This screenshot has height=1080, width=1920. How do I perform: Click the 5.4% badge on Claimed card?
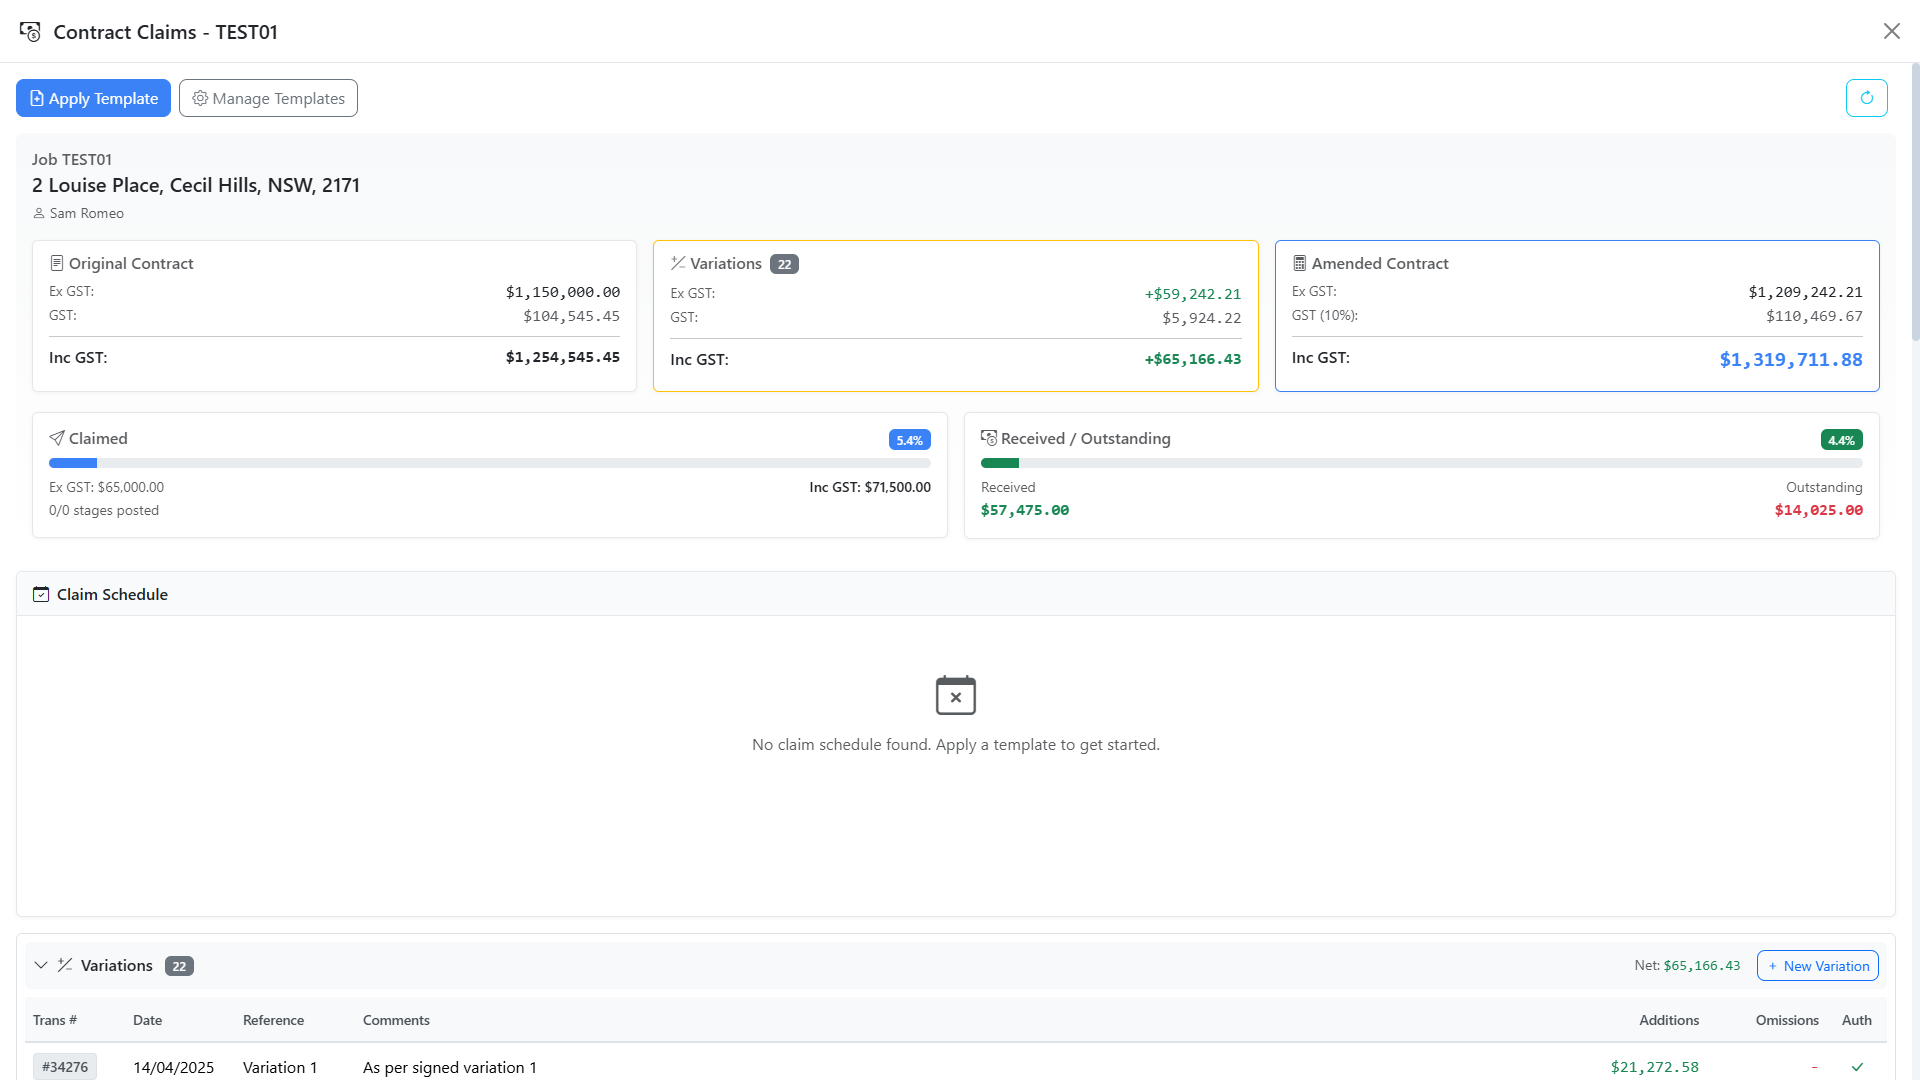click(x=909, y=439)
